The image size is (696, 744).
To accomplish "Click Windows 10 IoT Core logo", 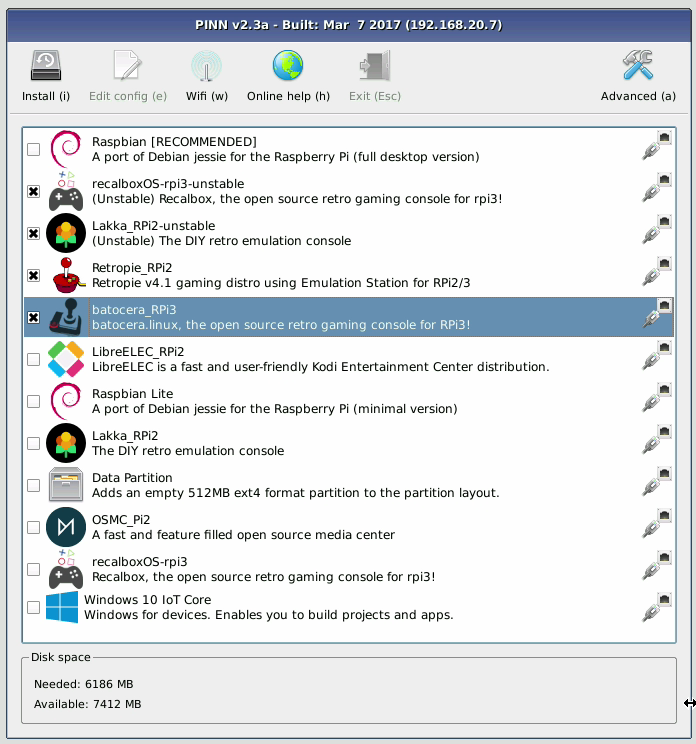I will click(62, 607).
